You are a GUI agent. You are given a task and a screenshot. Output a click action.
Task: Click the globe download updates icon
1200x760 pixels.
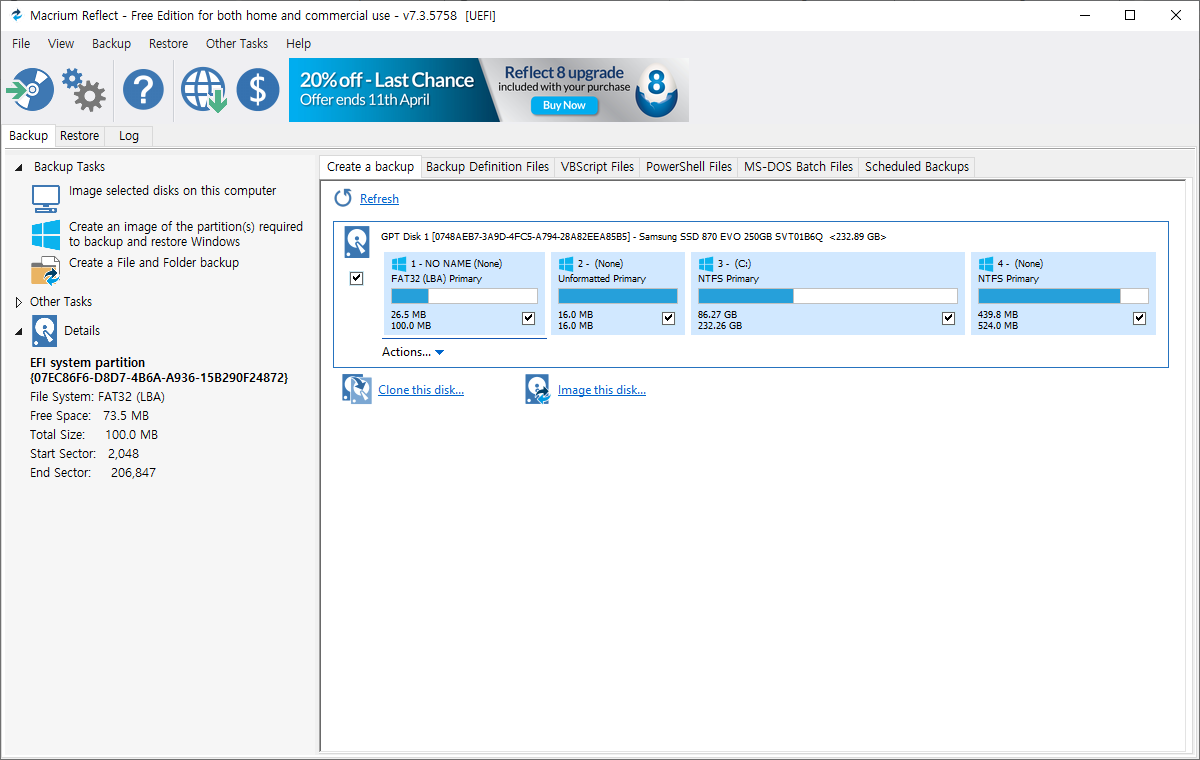(203, 90)
